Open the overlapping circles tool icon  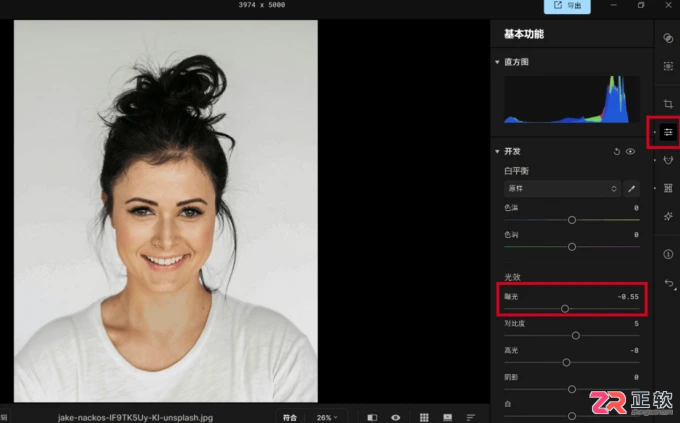click(668, 38)
